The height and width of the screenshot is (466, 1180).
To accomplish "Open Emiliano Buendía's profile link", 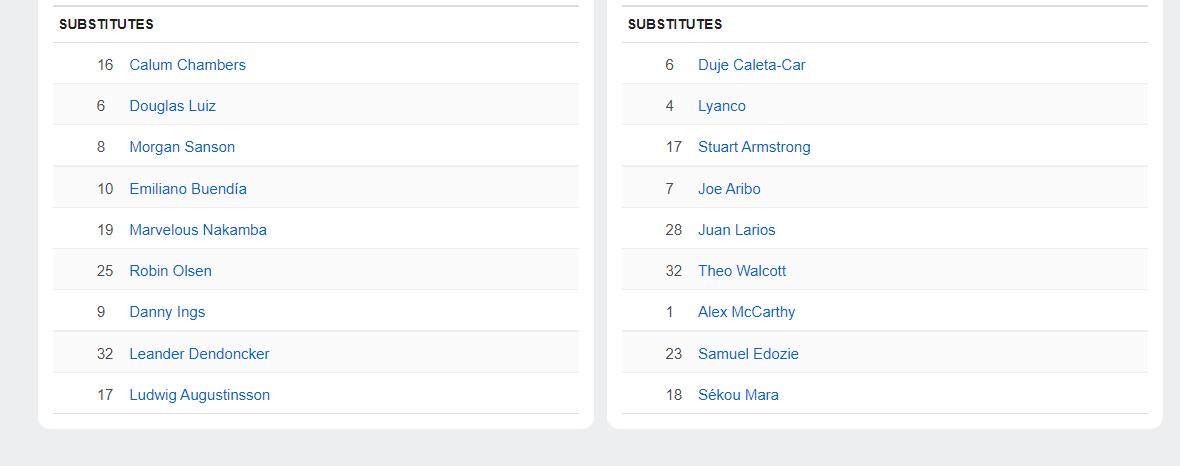I will pos(188,189).
